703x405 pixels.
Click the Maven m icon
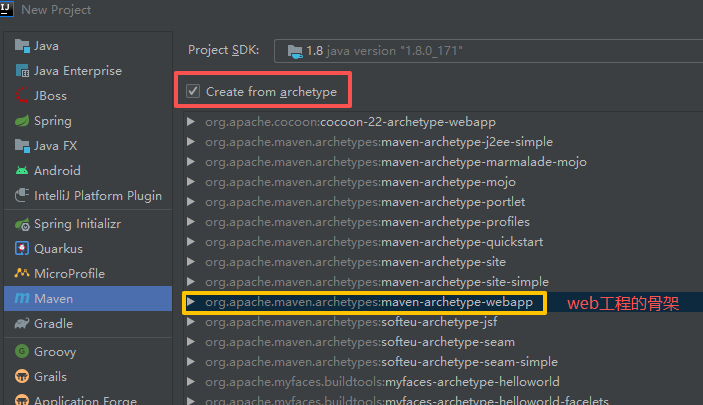[22, 298]
